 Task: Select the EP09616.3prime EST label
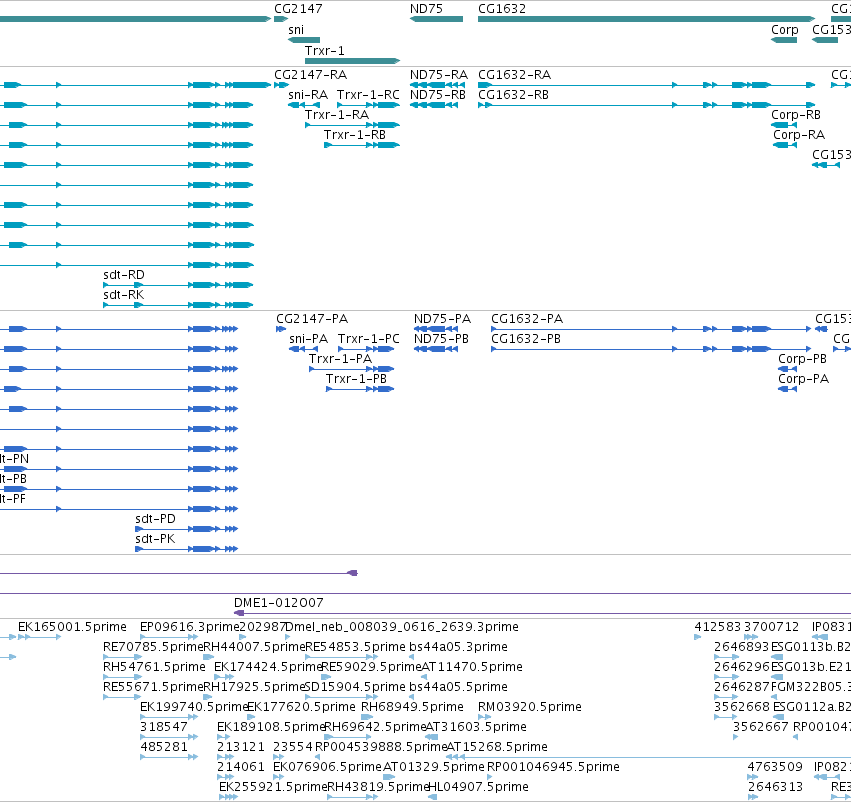pyautogui.click(x=189, y=627)
